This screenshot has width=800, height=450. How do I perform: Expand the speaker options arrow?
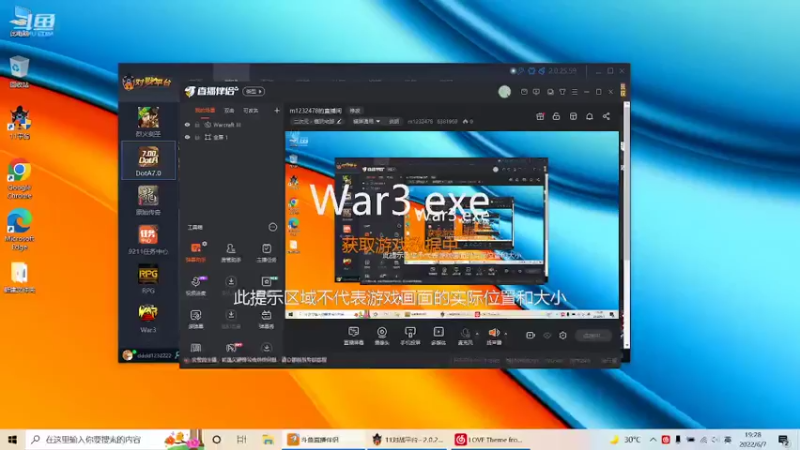pos(506,334)
